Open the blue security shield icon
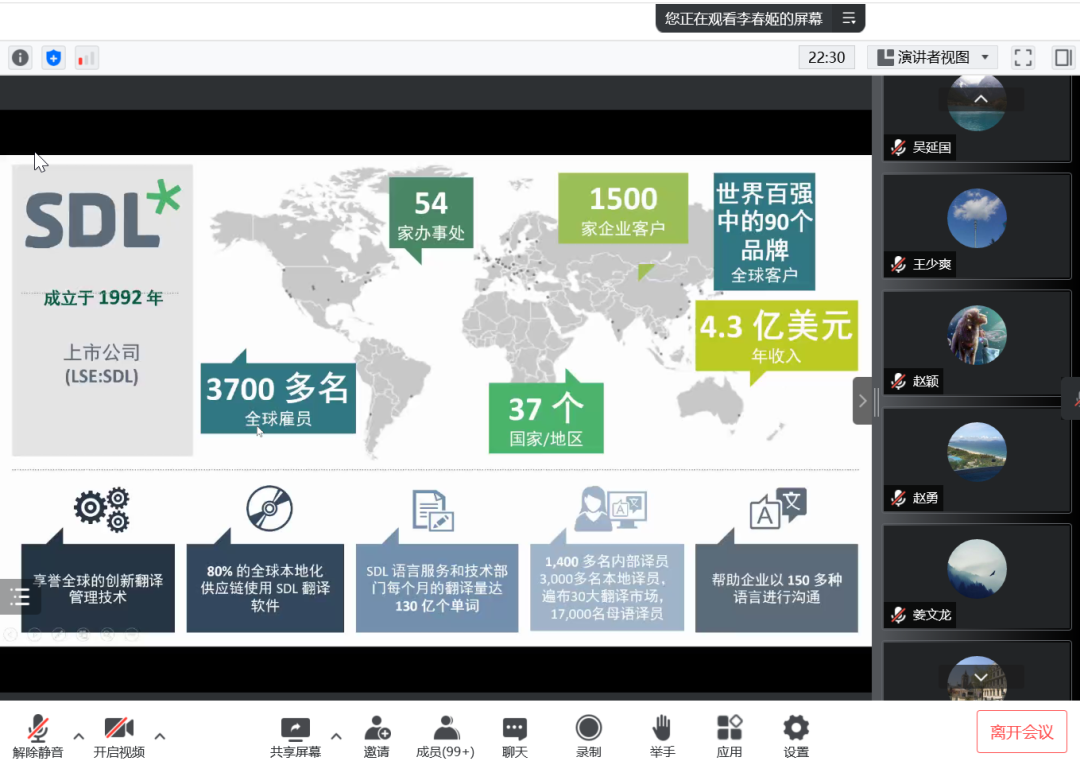1080x761 pixels. click(x=53, y=58)
